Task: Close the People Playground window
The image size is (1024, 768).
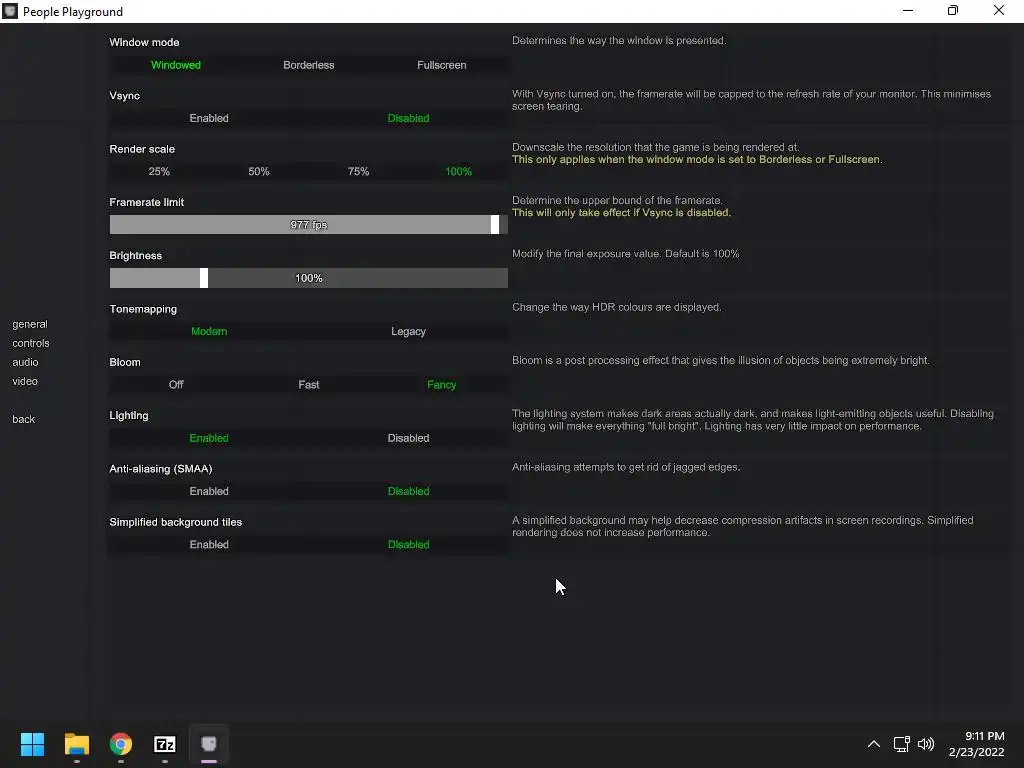Action: [999, 10]
